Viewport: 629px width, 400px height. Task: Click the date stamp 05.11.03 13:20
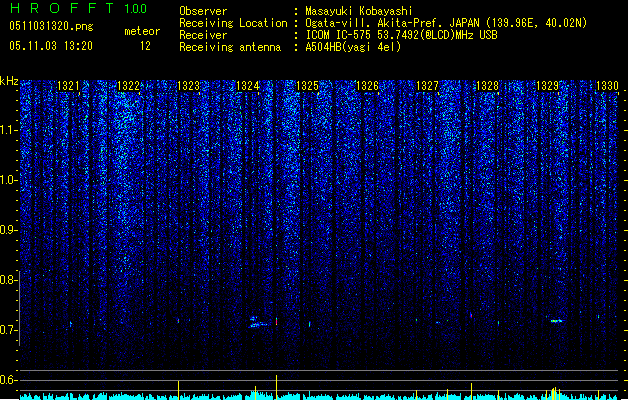click(x=51, y=46)
